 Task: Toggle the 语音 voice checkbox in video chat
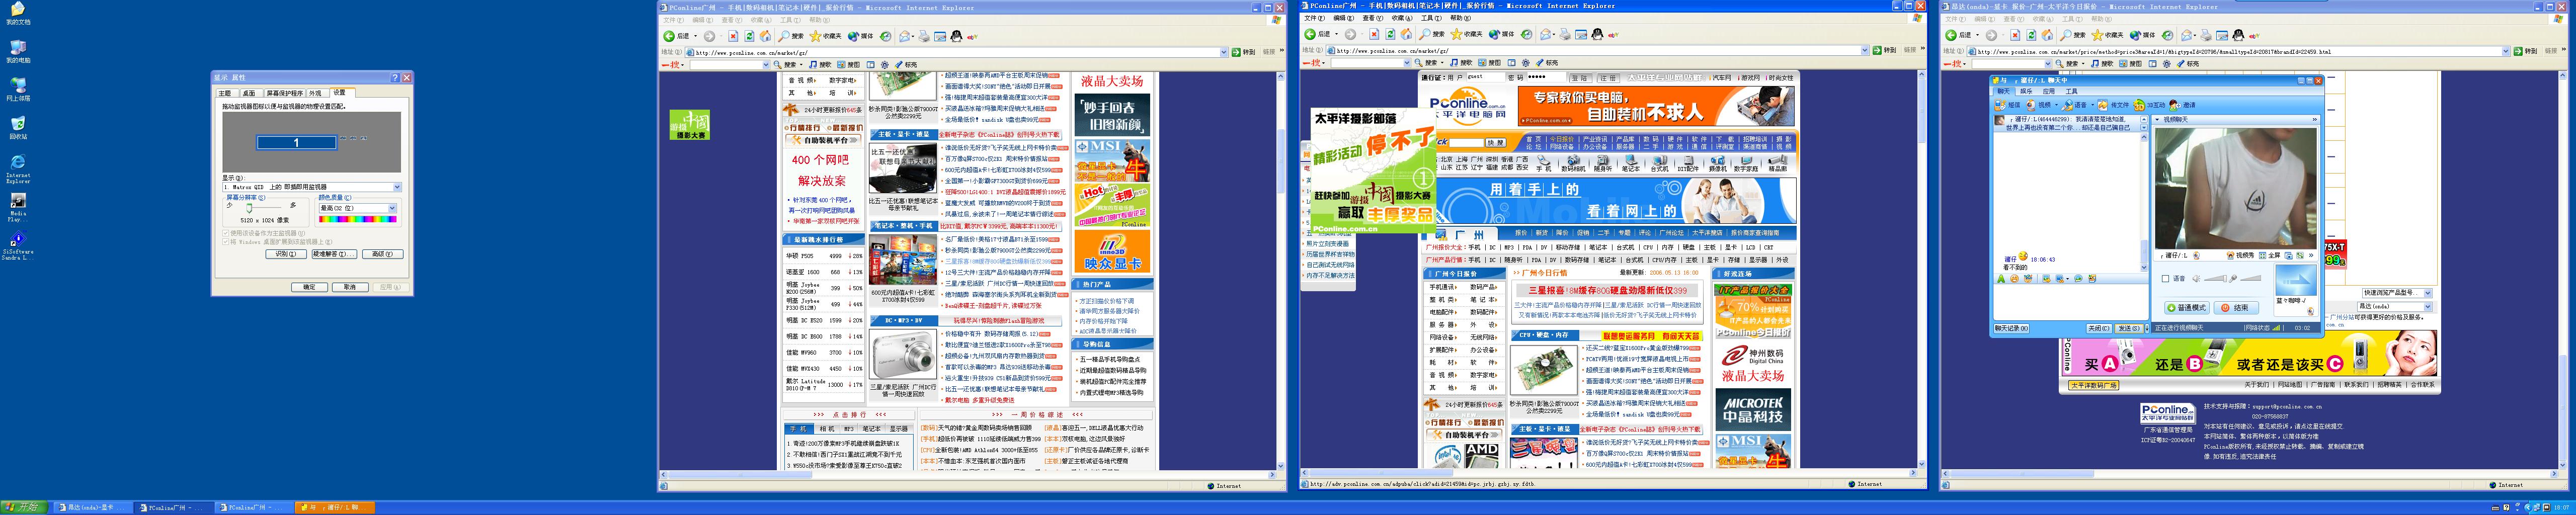tap(2165, 279)
